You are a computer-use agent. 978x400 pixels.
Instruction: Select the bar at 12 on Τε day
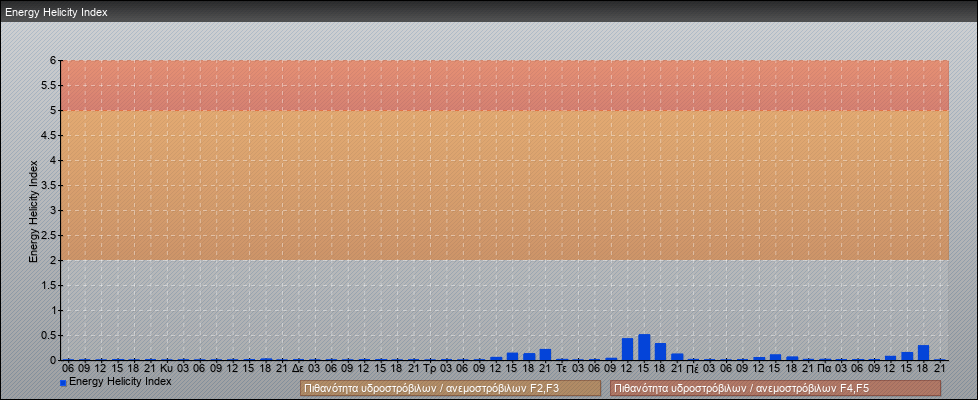click(627, 349)
